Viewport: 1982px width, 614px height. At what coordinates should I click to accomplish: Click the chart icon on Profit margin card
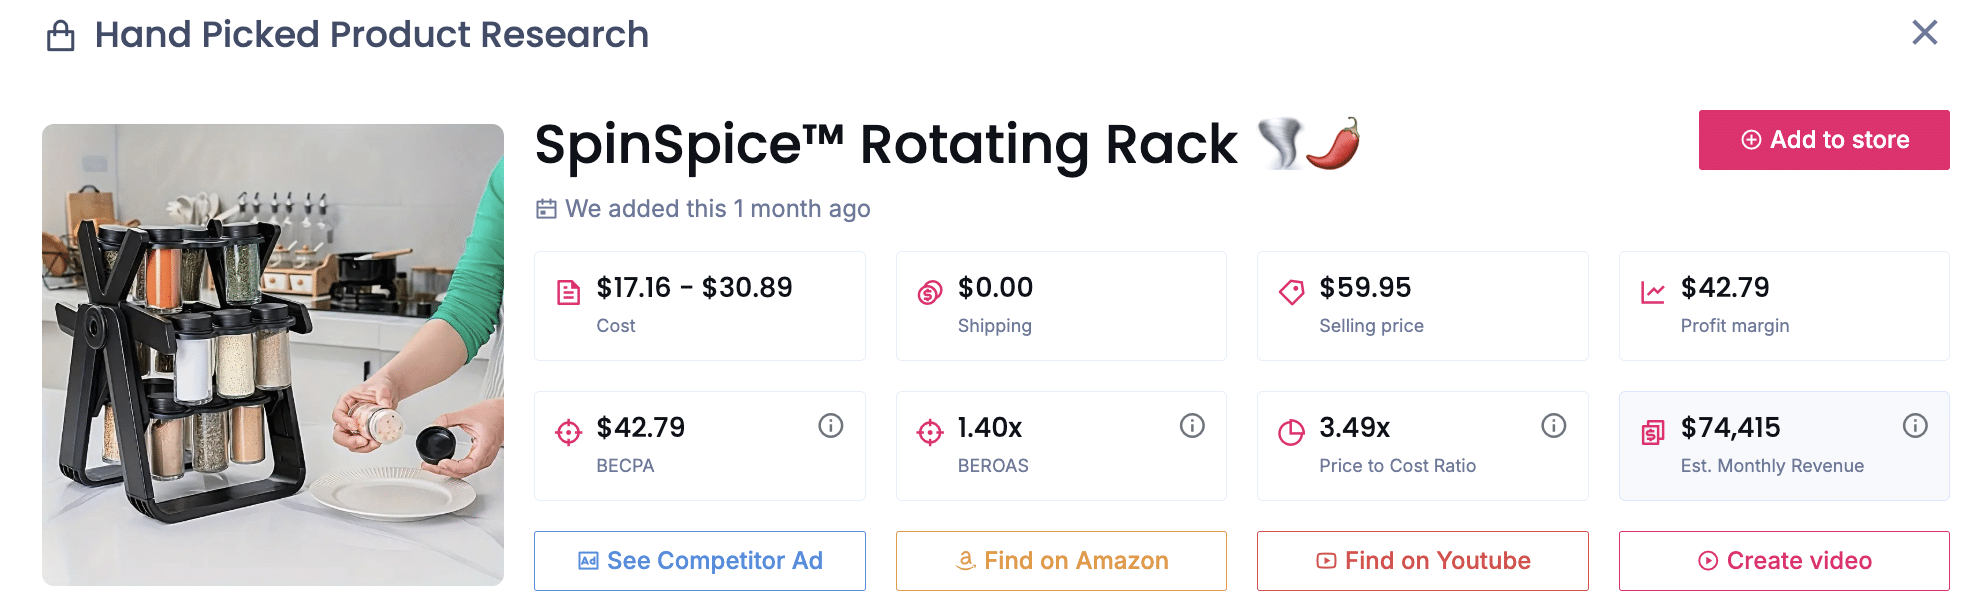click(1653, 292)
